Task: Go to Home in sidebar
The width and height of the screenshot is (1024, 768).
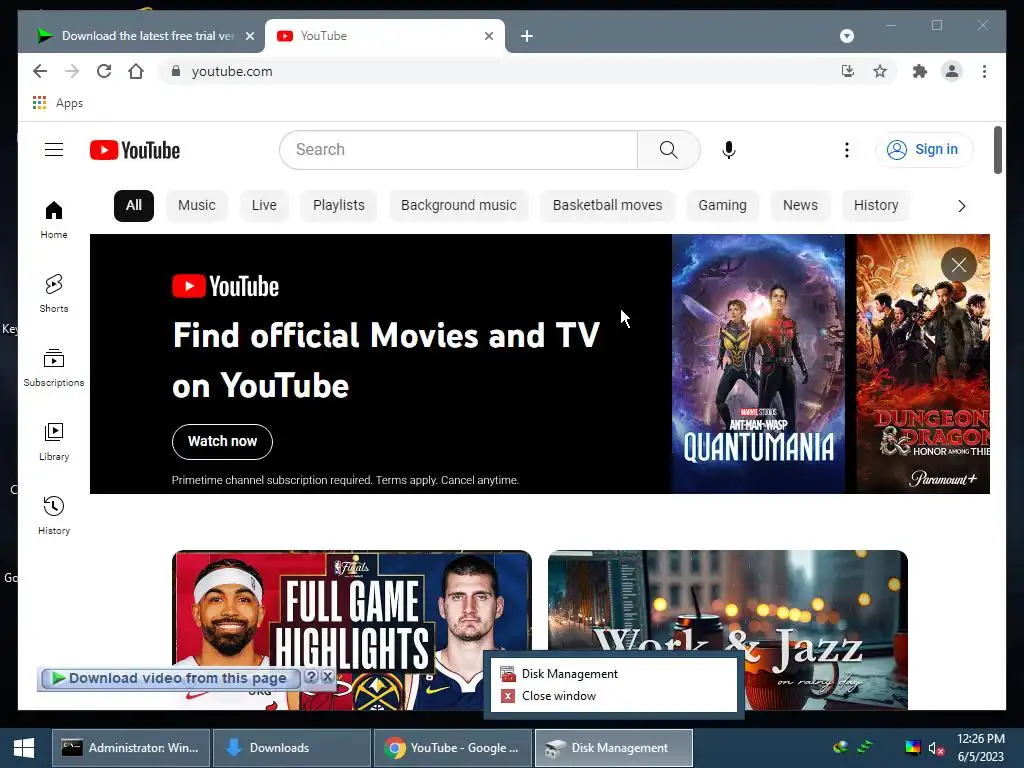Action: (54, 219)
